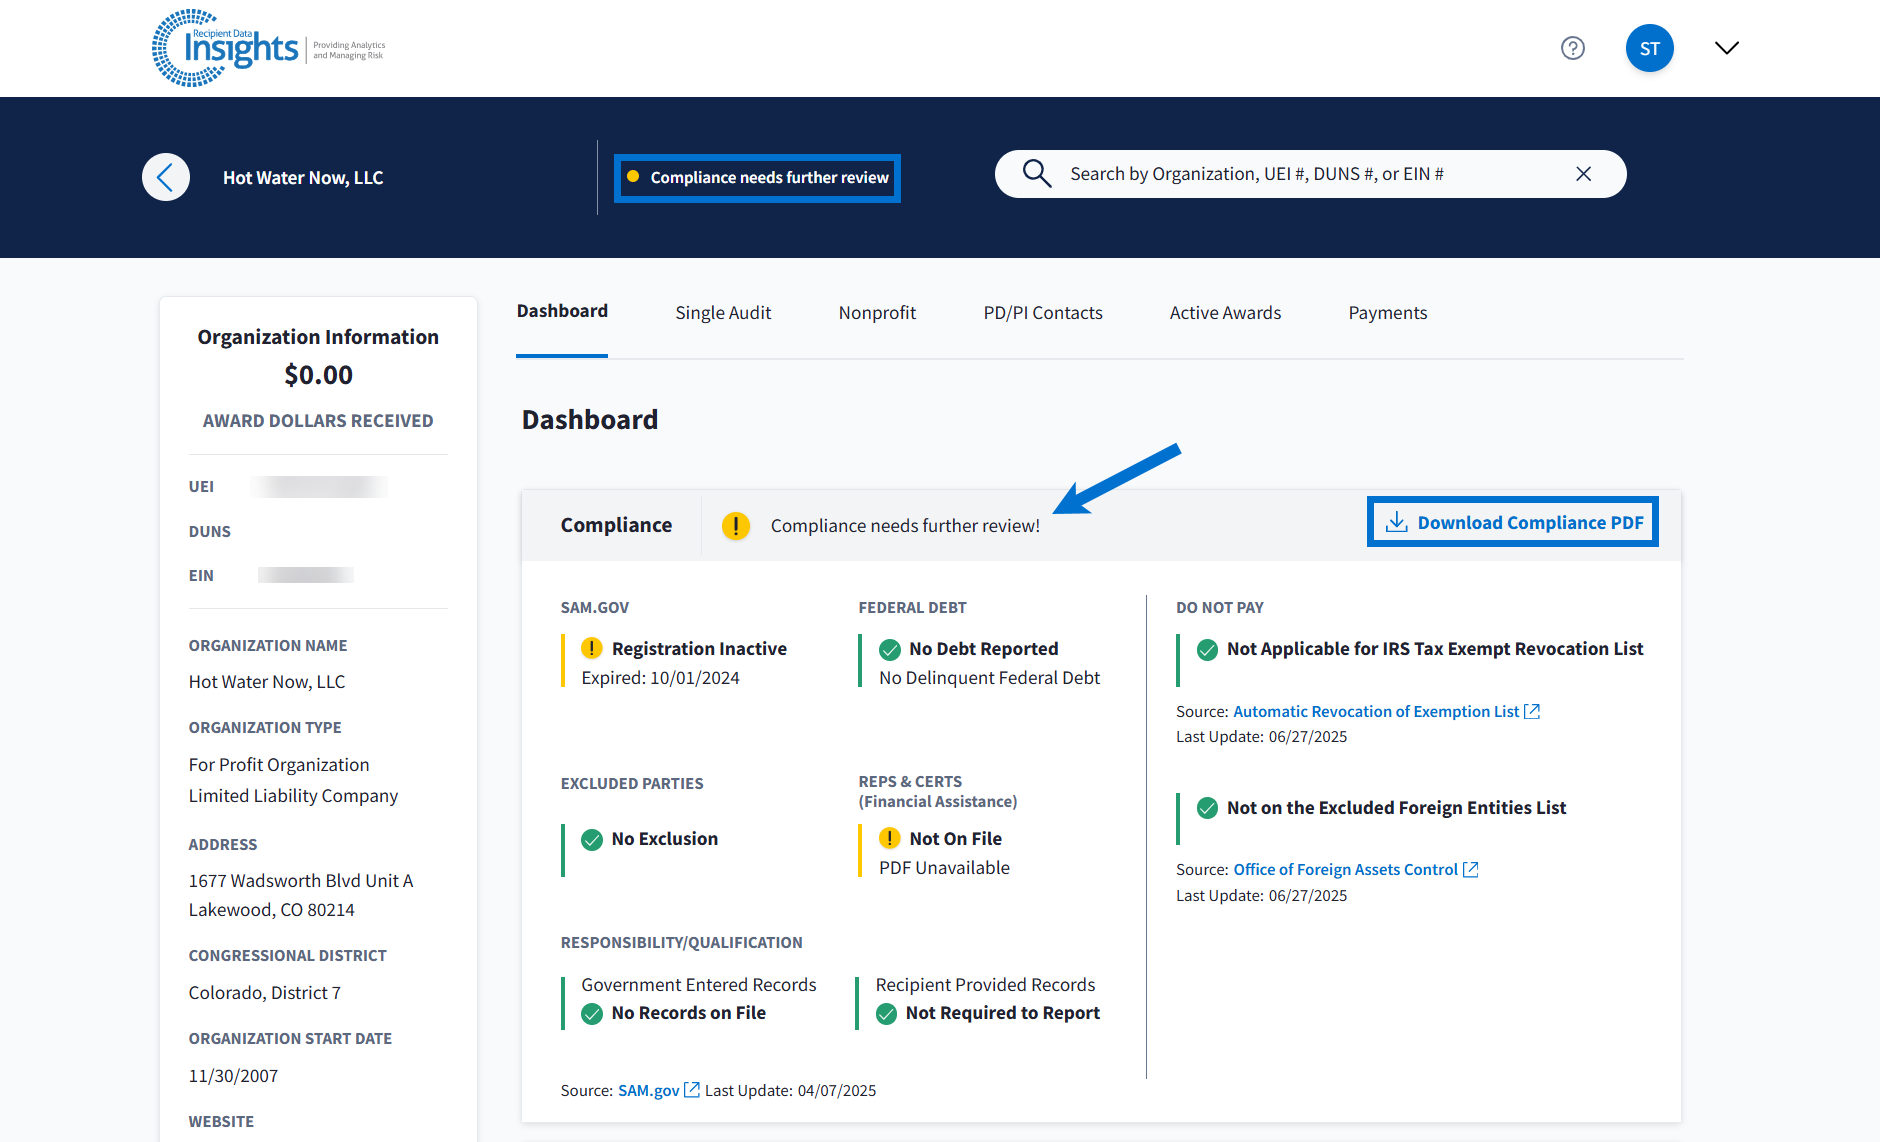Expand the user account menu chevron
Viewport: 1880px width, 1142px height.
point(1727,48)
